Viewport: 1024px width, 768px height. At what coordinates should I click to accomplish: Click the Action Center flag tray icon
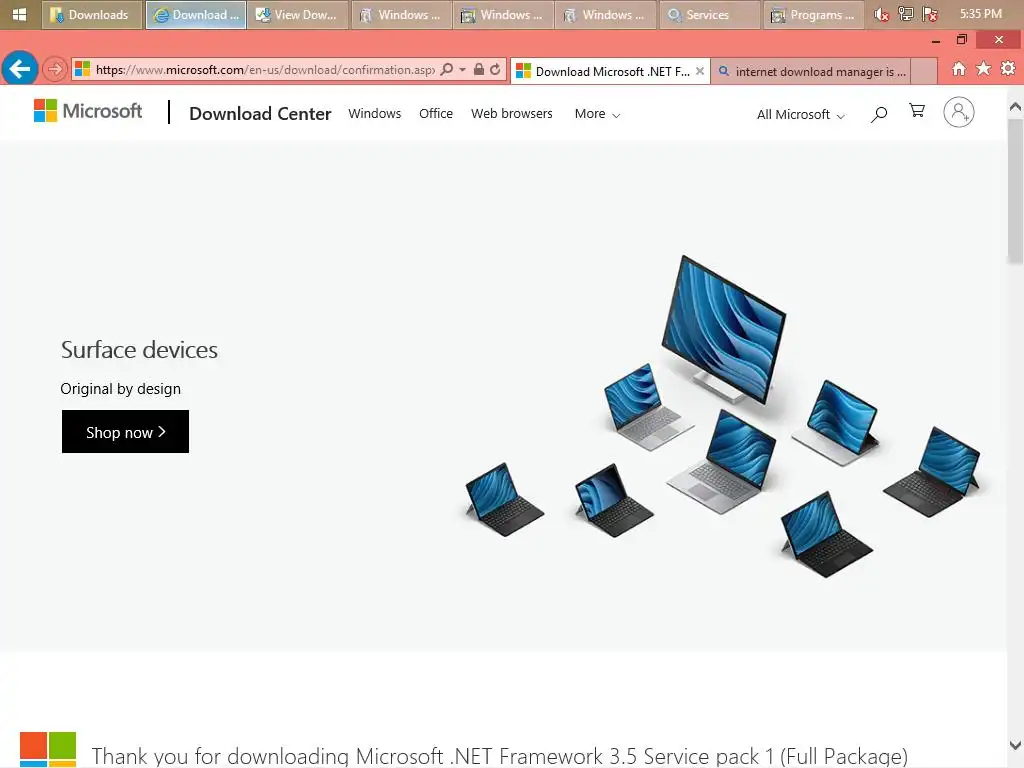tap(931, 14)
